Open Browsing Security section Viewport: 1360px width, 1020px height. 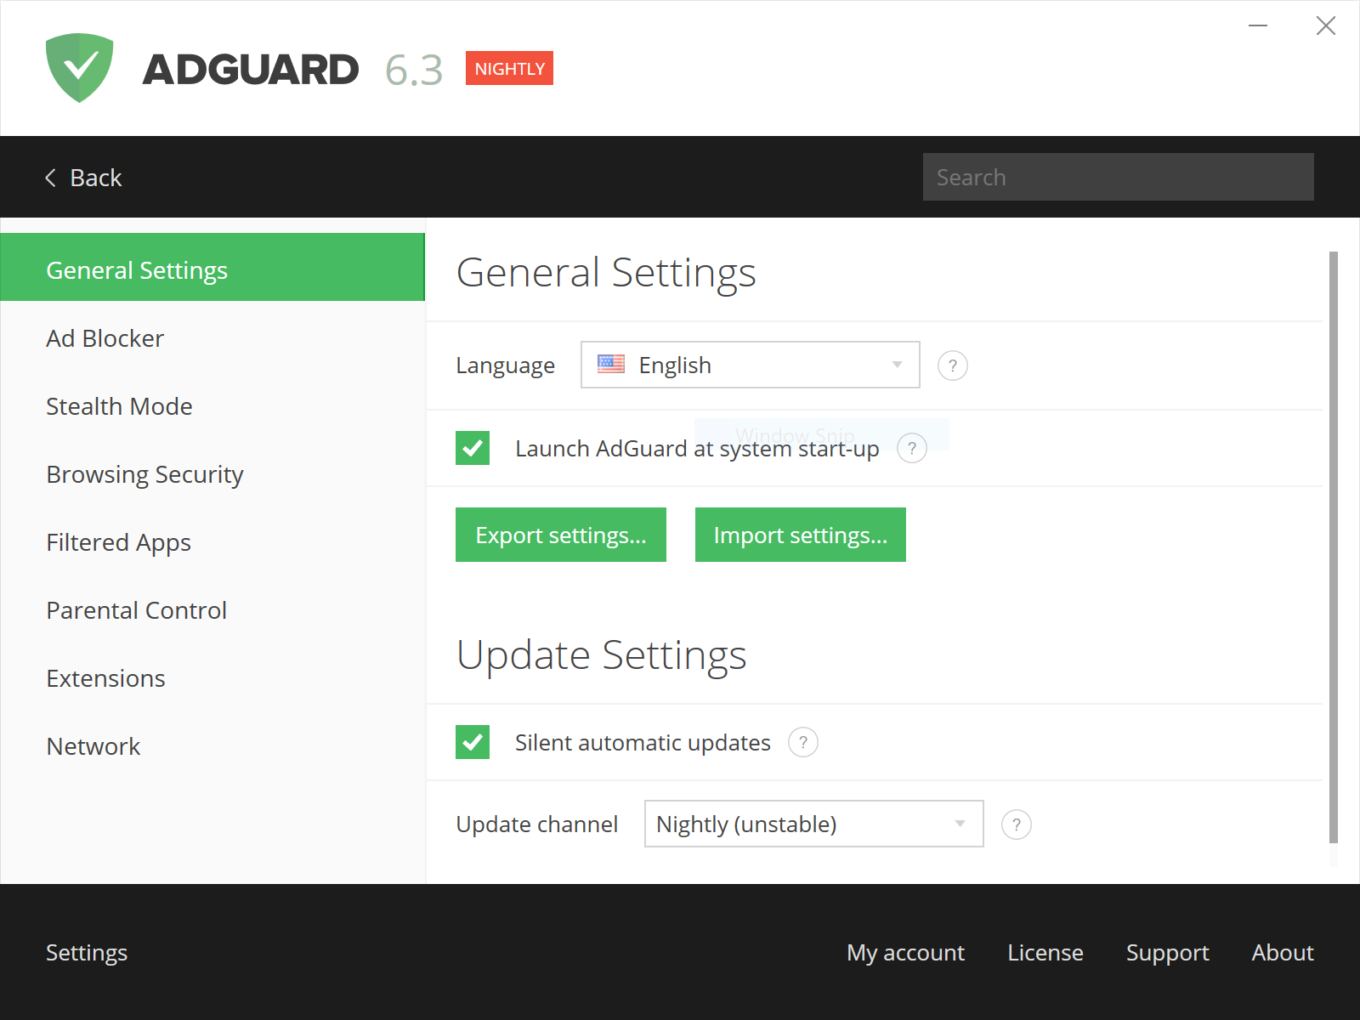coord(212,474)
